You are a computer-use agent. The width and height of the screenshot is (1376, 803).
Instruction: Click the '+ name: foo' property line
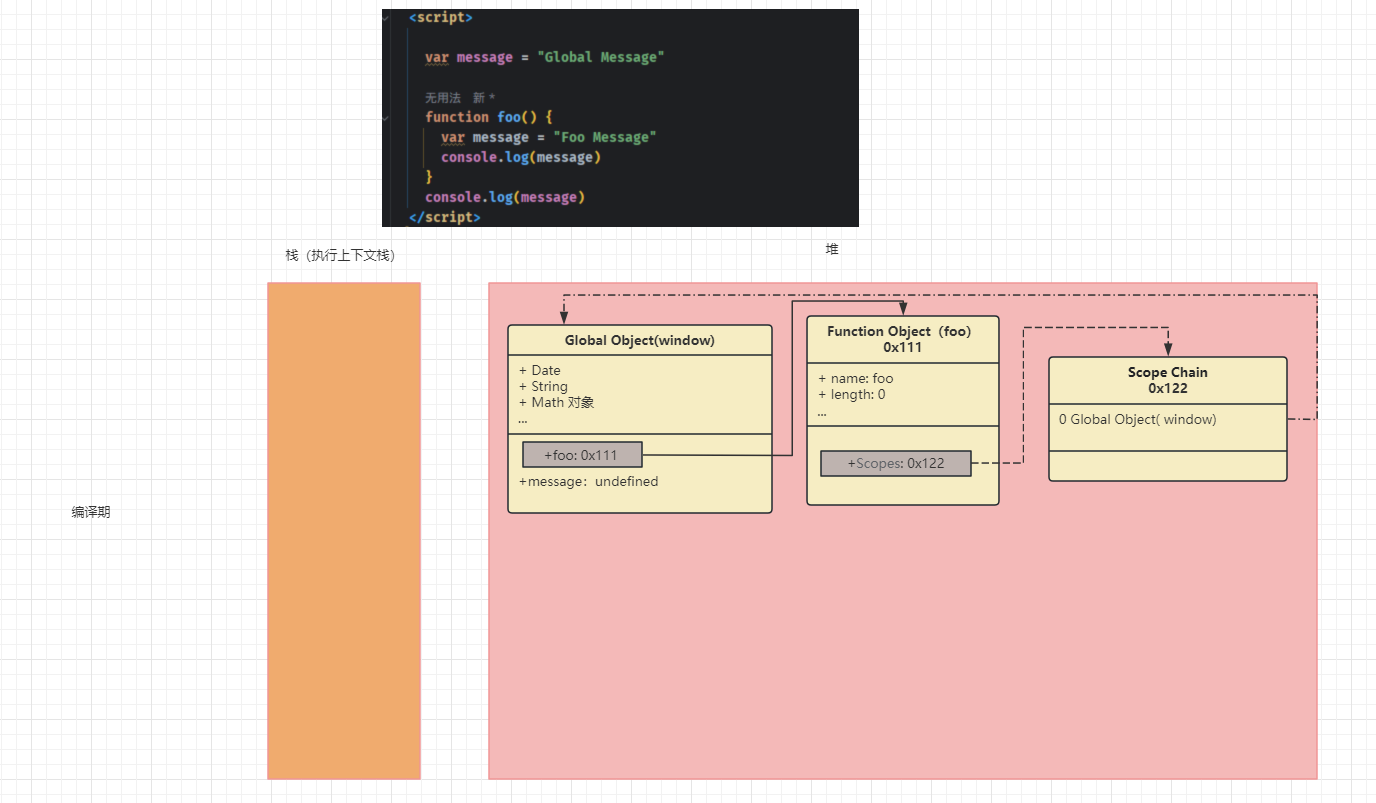[x=856, y=379]
